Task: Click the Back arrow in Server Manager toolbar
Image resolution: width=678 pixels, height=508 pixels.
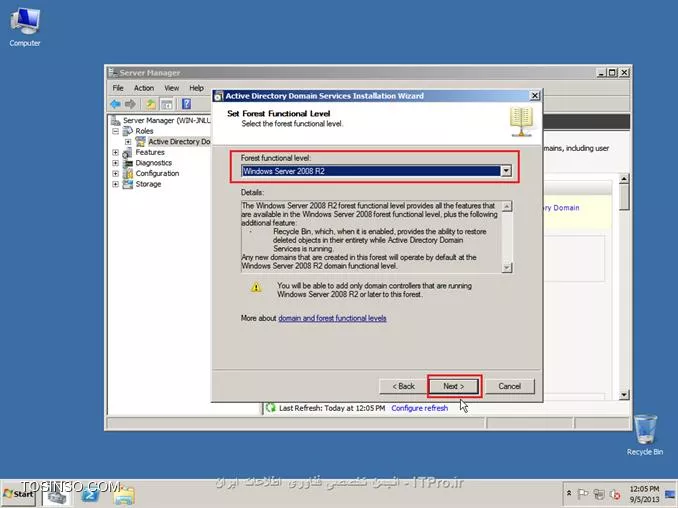Action: (x=115, y=104)
